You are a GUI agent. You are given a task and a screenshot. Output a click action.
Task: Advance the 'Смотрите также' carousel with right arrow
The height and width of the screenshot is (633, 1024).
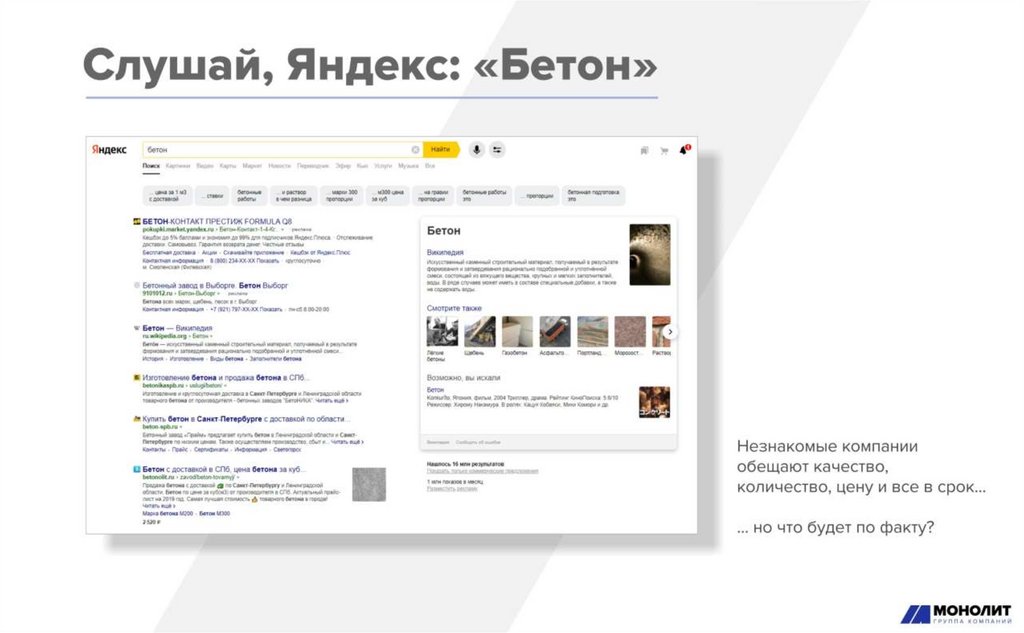(670, 332)
